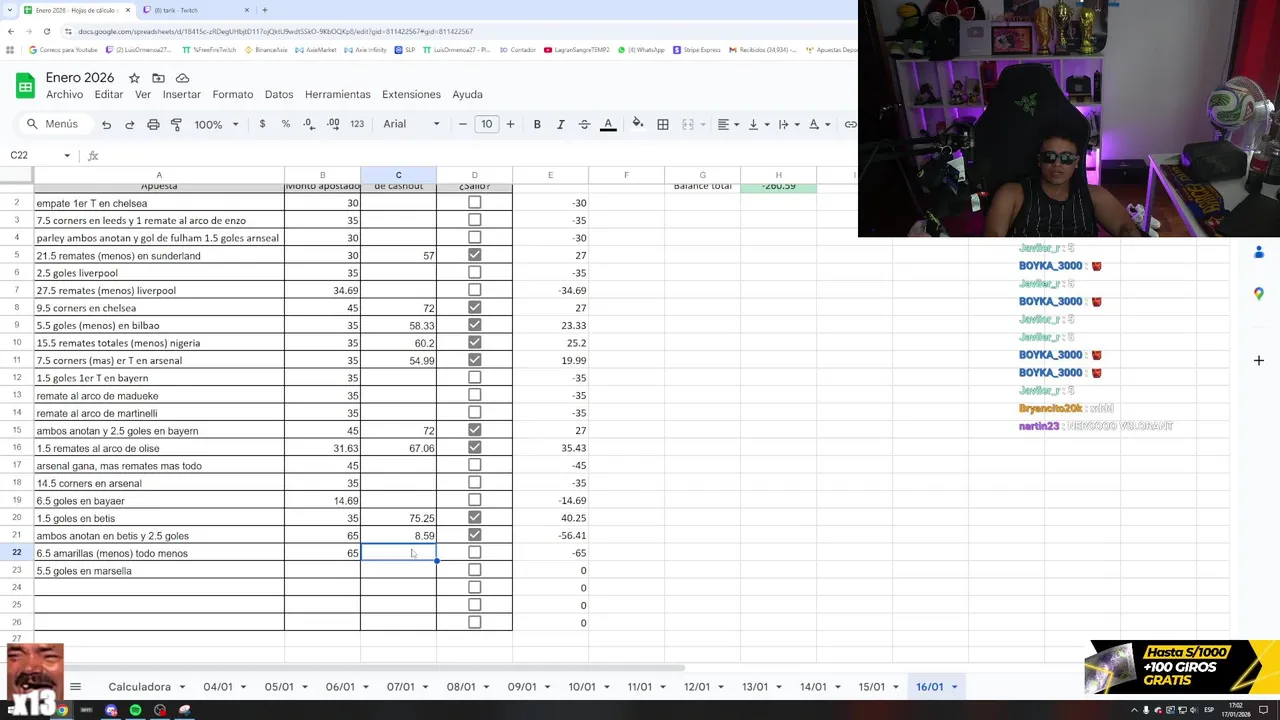The width and height of the screenshot is (1280, 720).
Task: Uncheck the box for 5.5 goles (menos) en bilbao
Action: click(x=475, y=325)
